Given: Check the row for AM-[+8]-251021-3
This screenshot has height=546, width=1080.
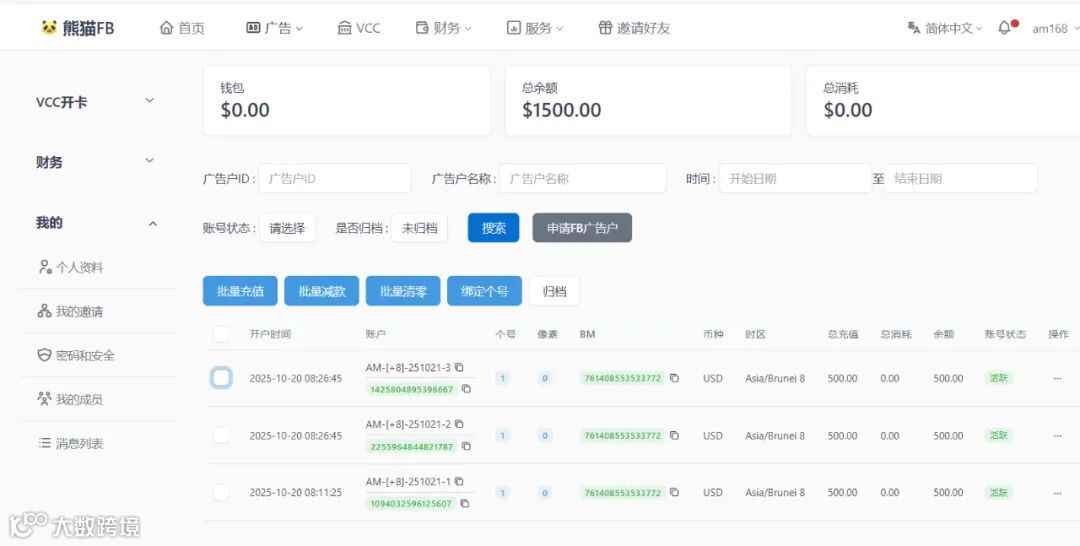Looking at the screenshot, I should pos(221,378).
